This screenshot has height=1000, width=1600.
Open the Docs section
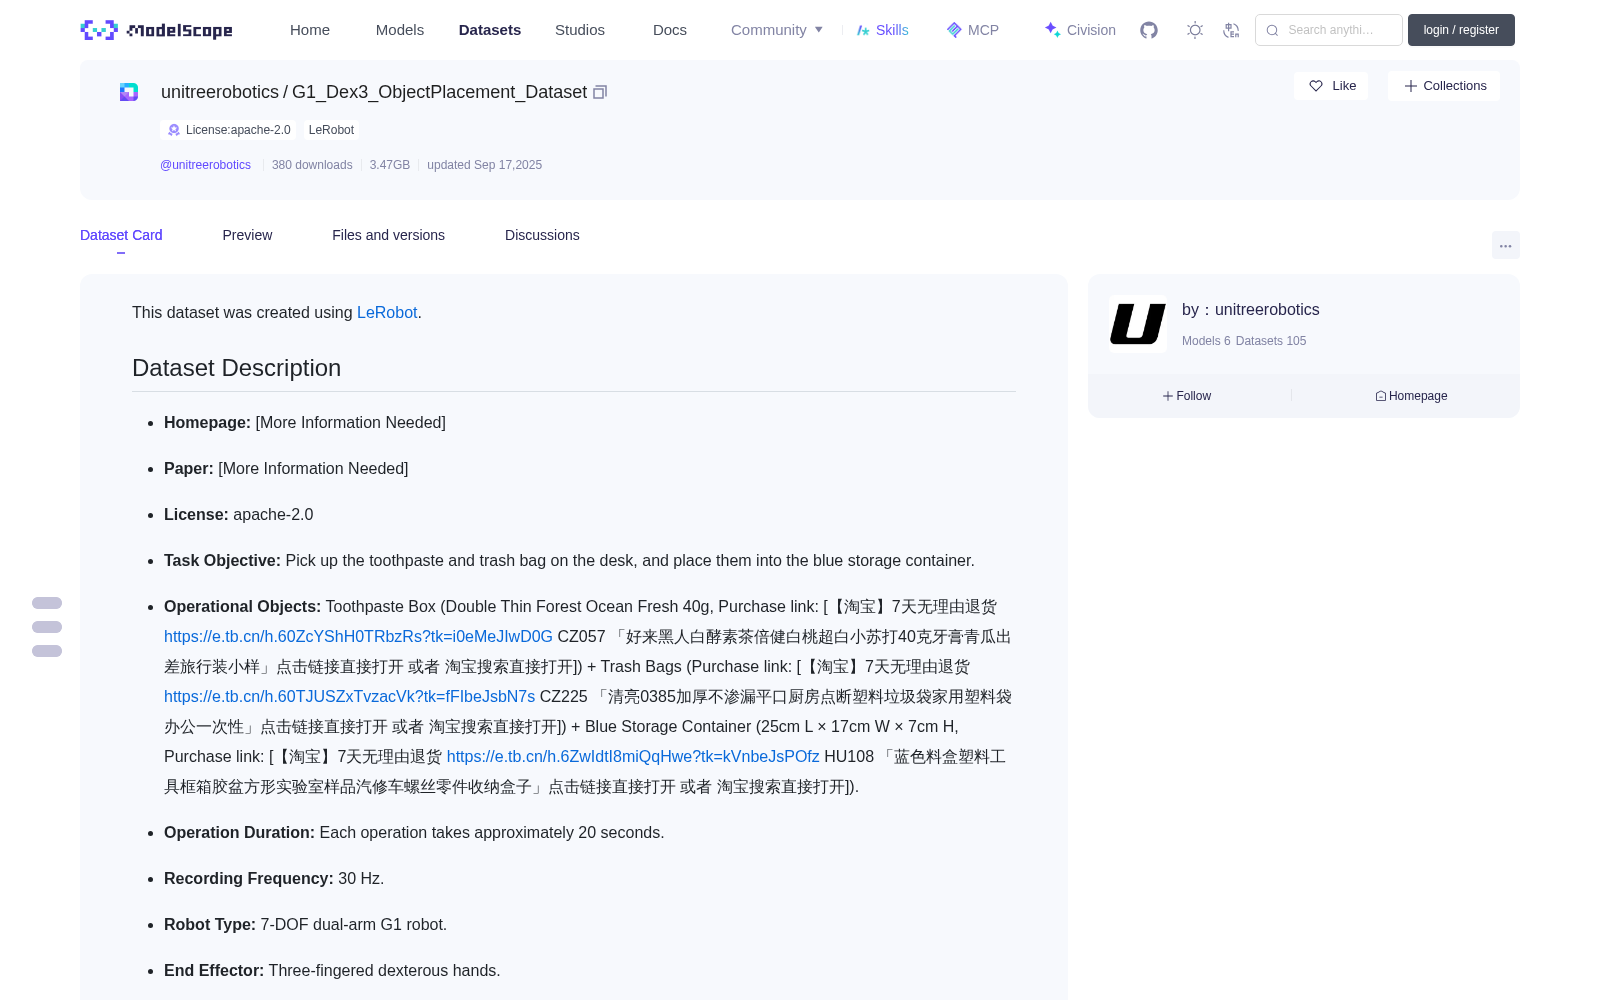click(x=670, y=30)
